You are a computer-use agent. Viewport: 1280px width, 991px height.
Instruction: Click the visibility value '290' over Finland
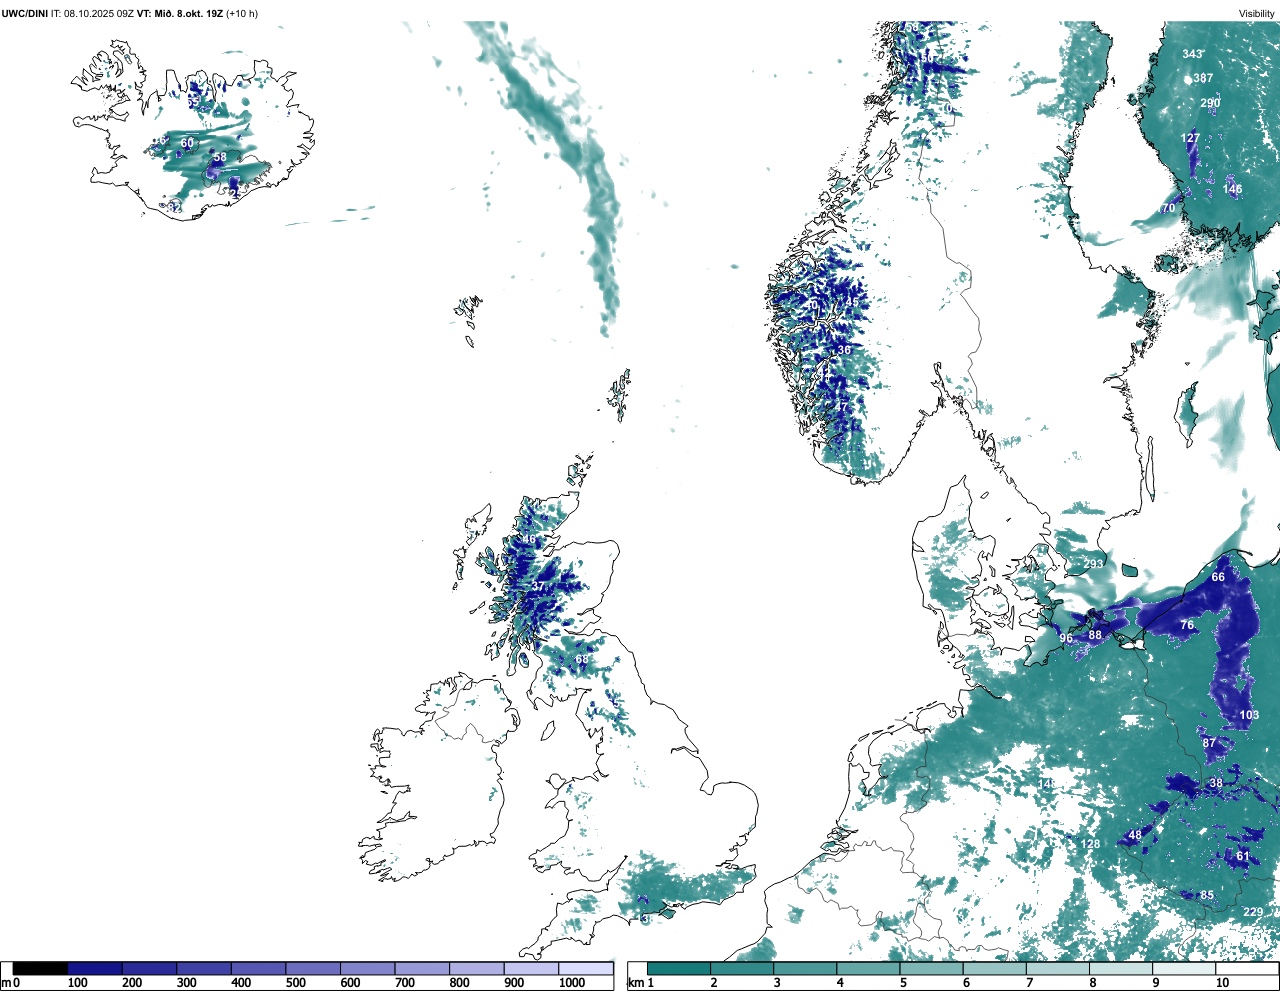(x=1210, y=103)
